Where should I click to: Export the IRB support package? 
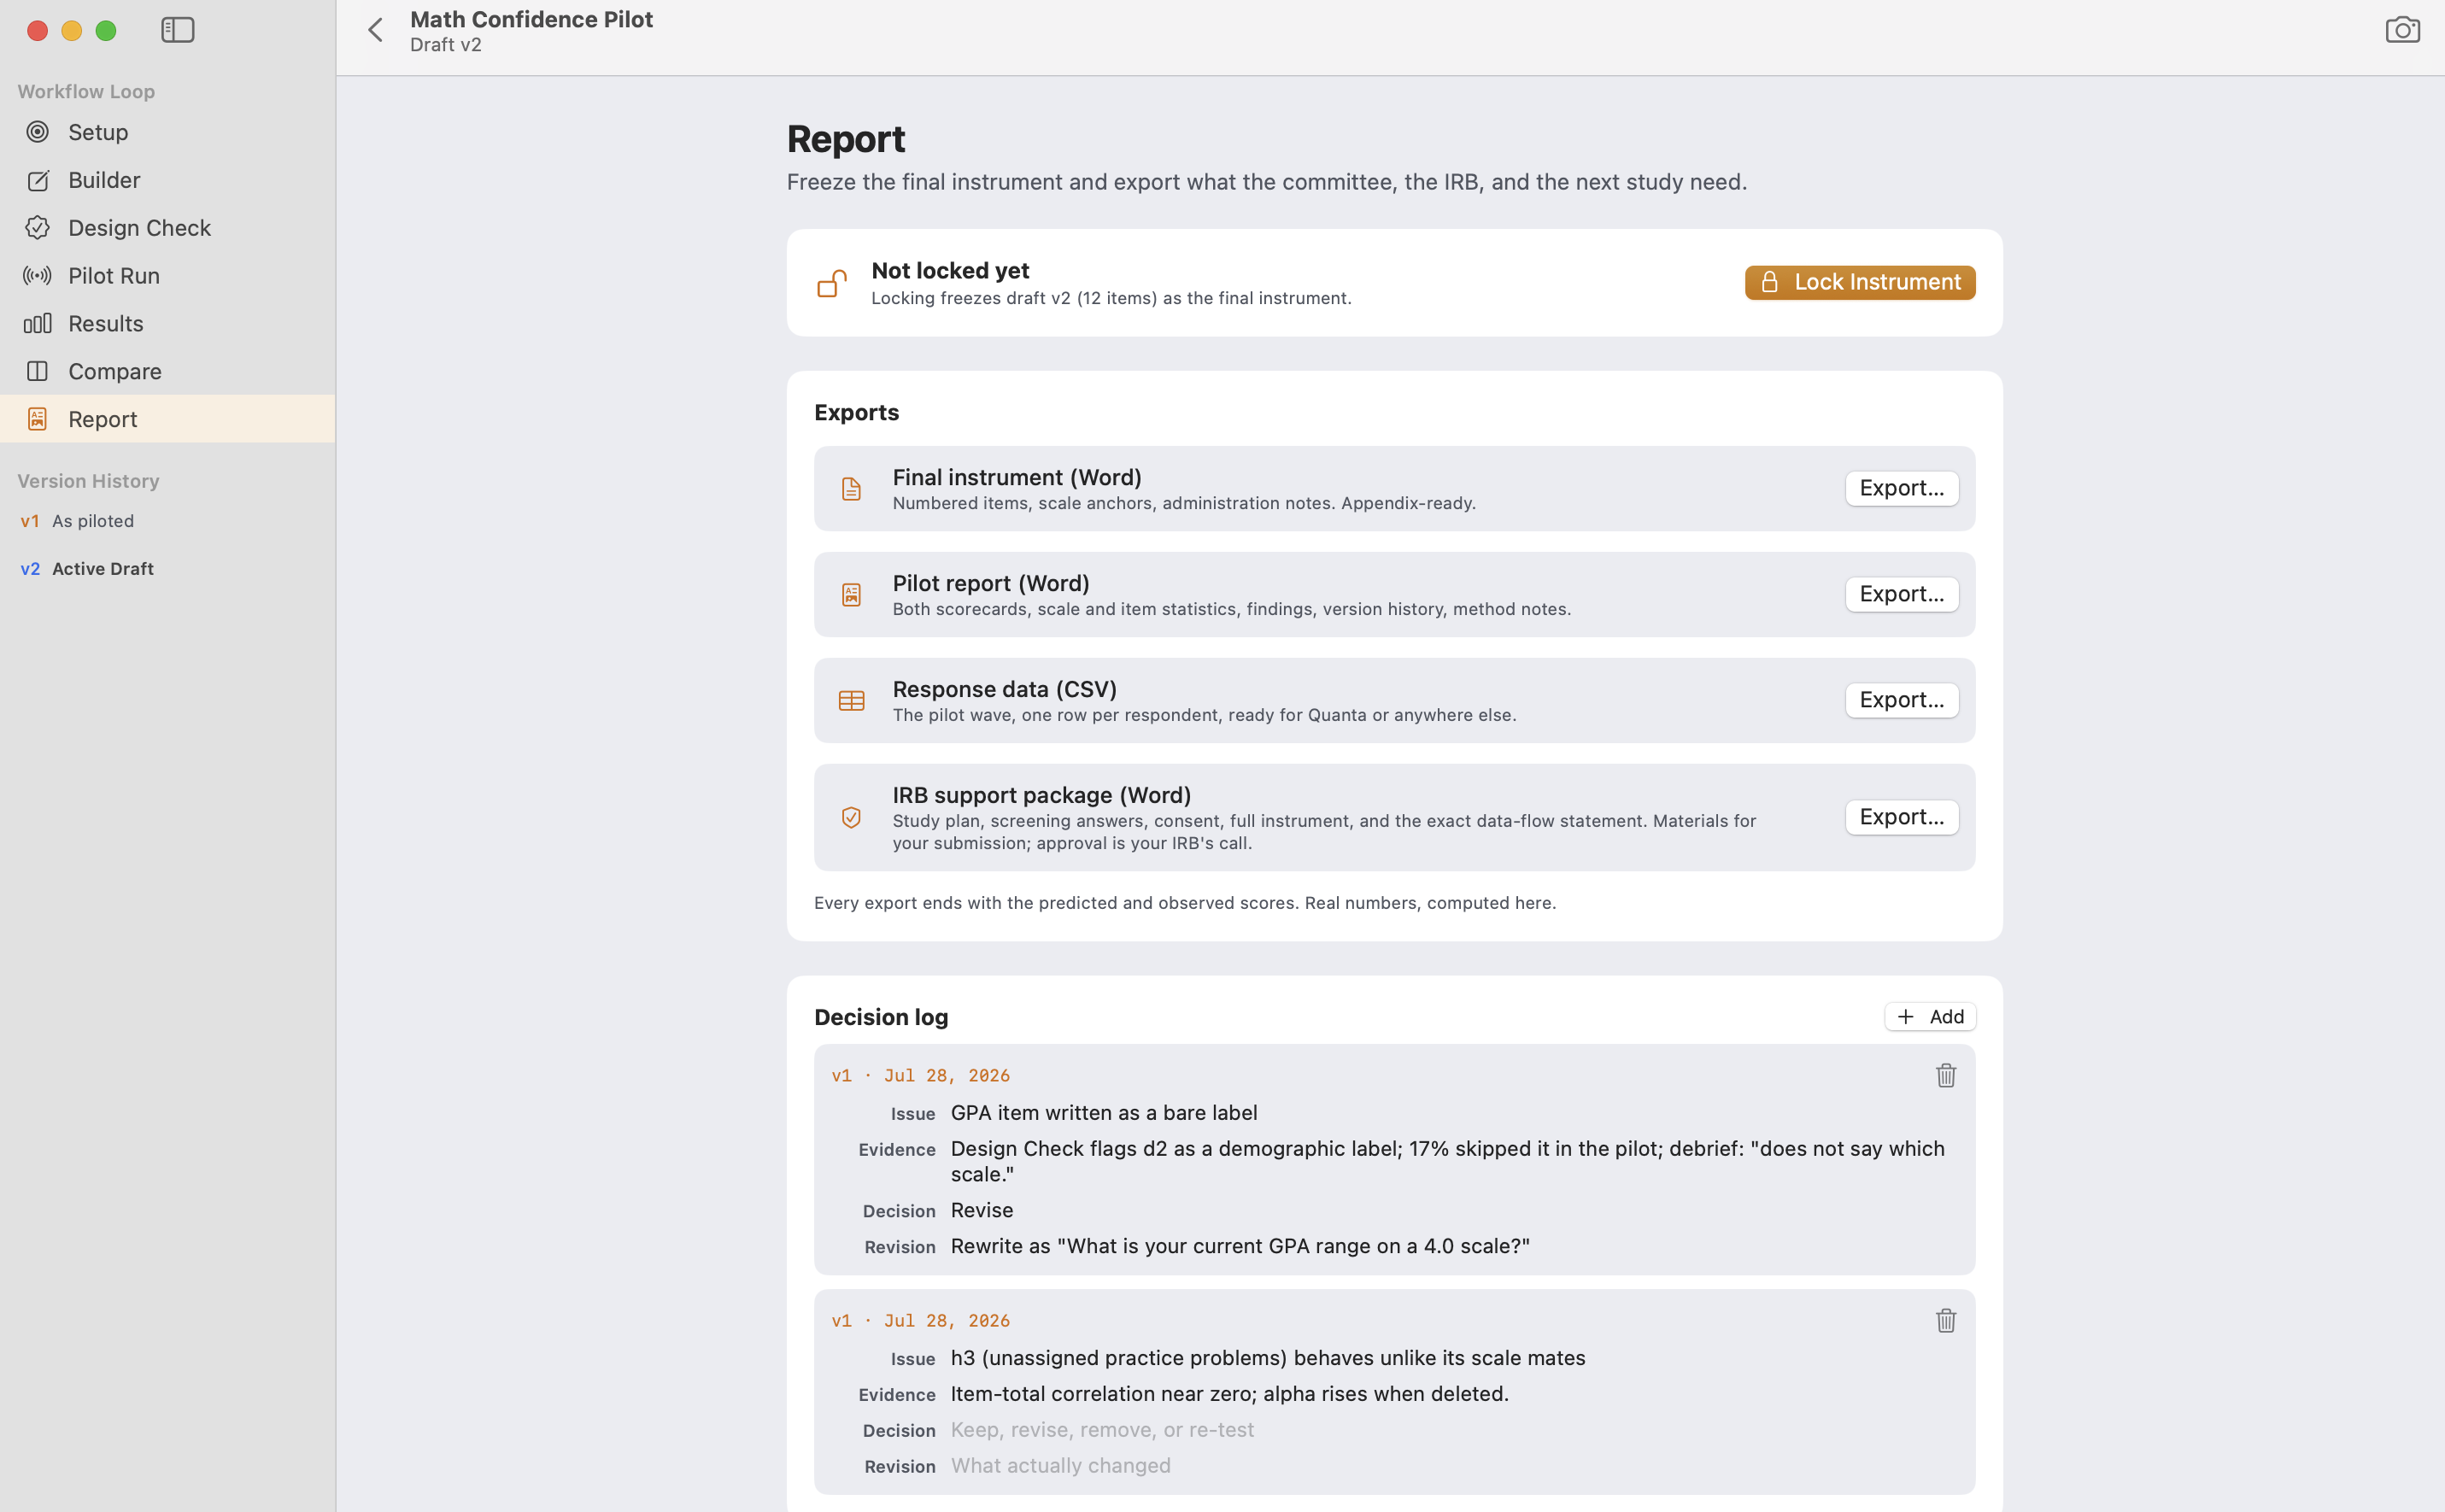(1901, 818)
